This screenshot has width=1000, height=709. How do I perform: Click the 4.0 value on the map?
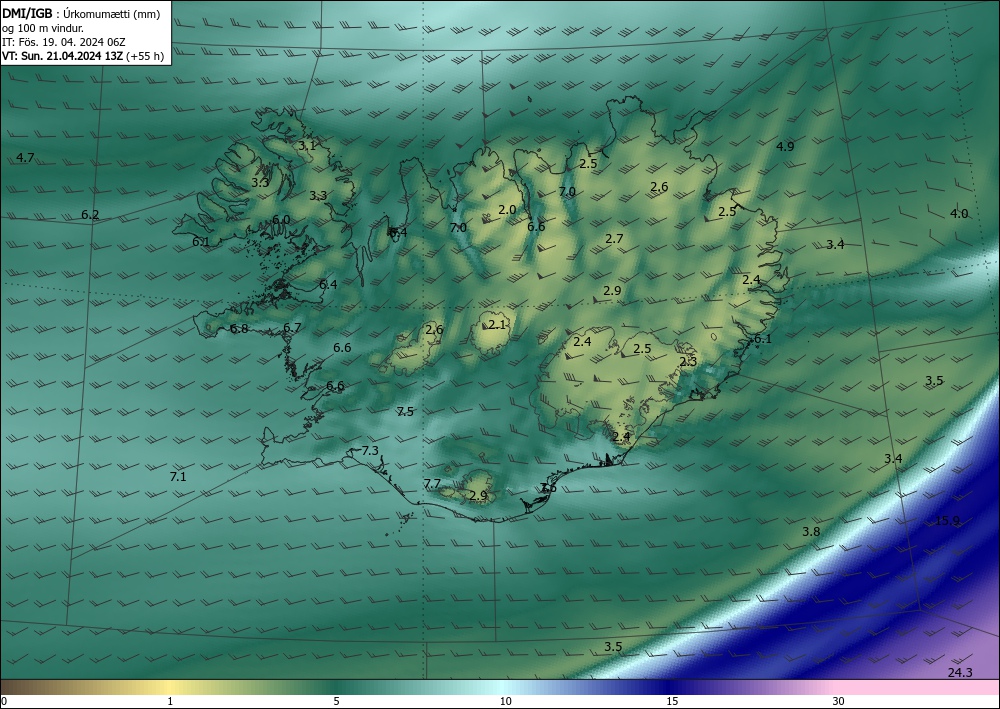[959, 214]
